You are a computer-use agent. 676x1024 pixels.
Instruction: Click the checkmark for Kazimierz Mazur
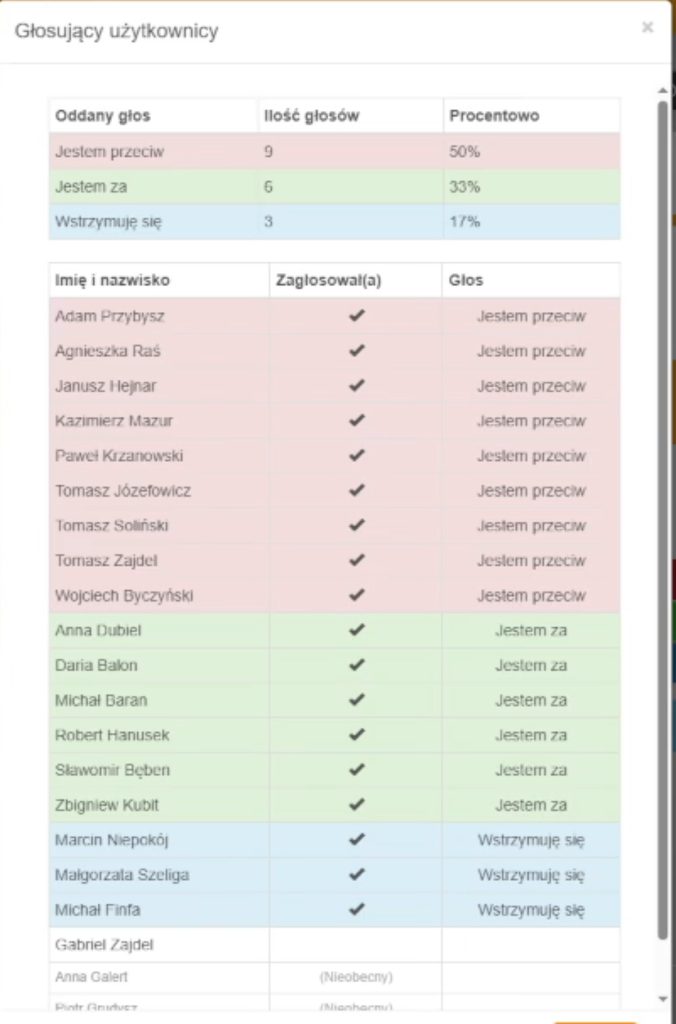pyautogui.click(x=356, y=421)
